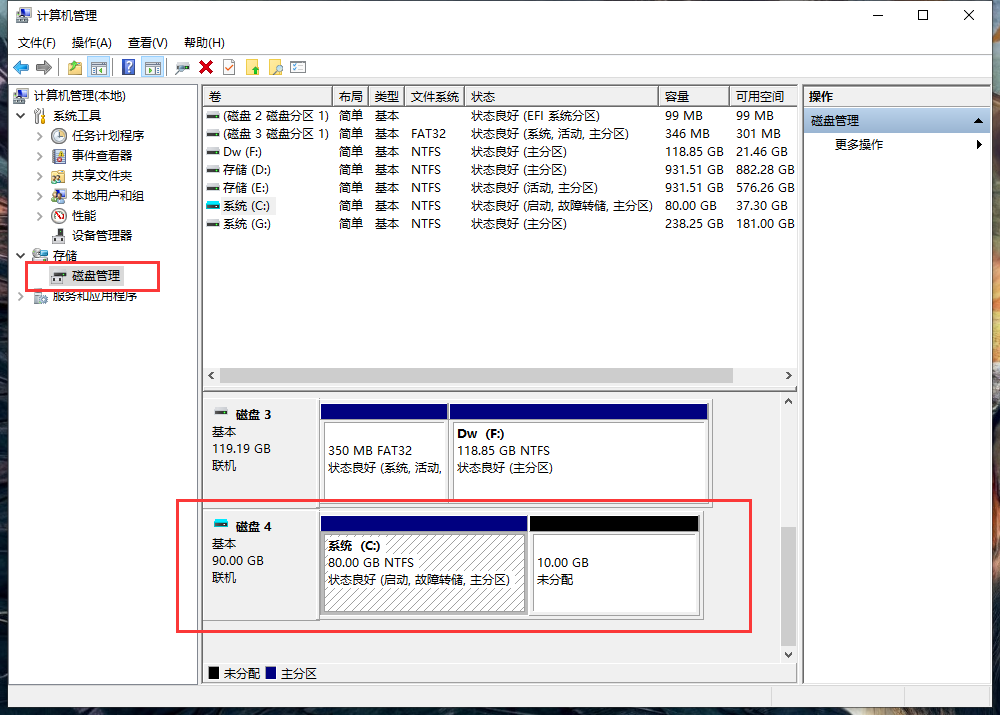Viewport: 1000px width, 715px height.
Task: Select the 系统 (C:) row in volume list
Action: point(246,206)
